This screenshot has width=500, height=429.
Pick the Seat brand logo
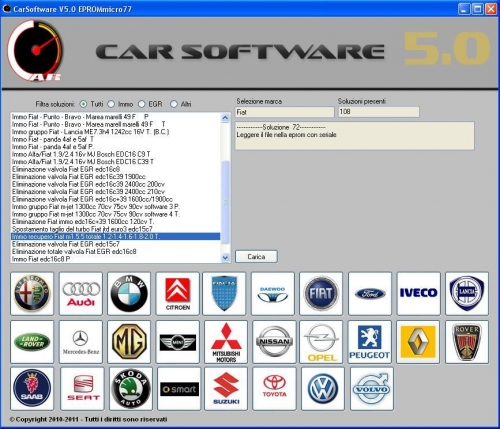click(82, 389)
